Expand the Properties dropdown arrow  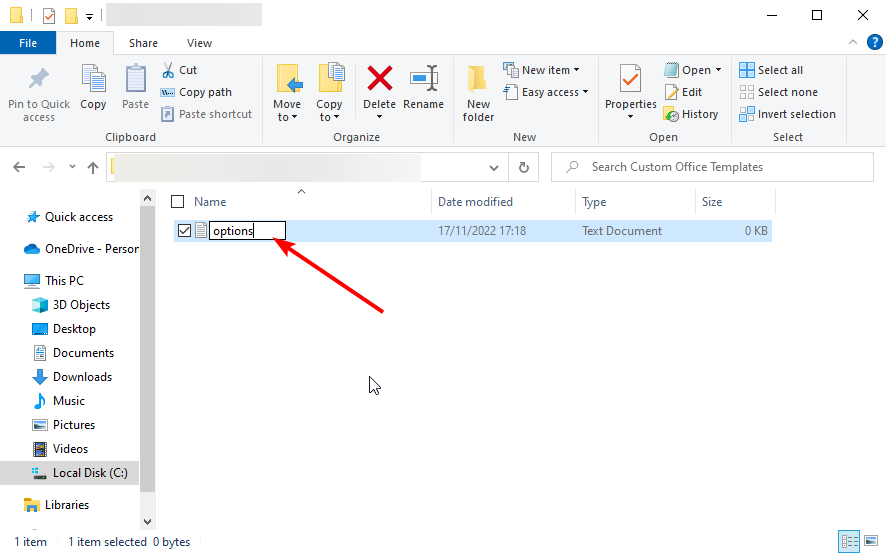[x=631, y=117]
